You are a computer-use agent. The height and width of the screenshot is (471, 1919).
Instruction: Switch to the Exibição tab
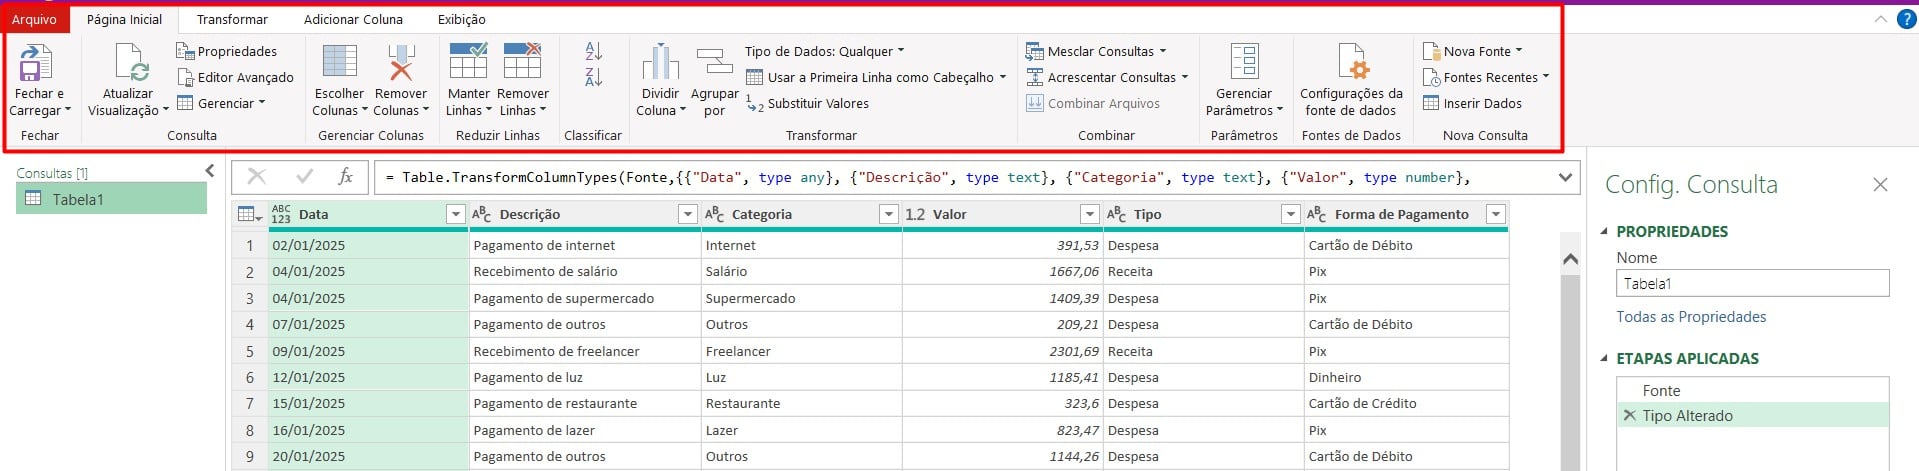pyautogui.click(x=461, y=19)
